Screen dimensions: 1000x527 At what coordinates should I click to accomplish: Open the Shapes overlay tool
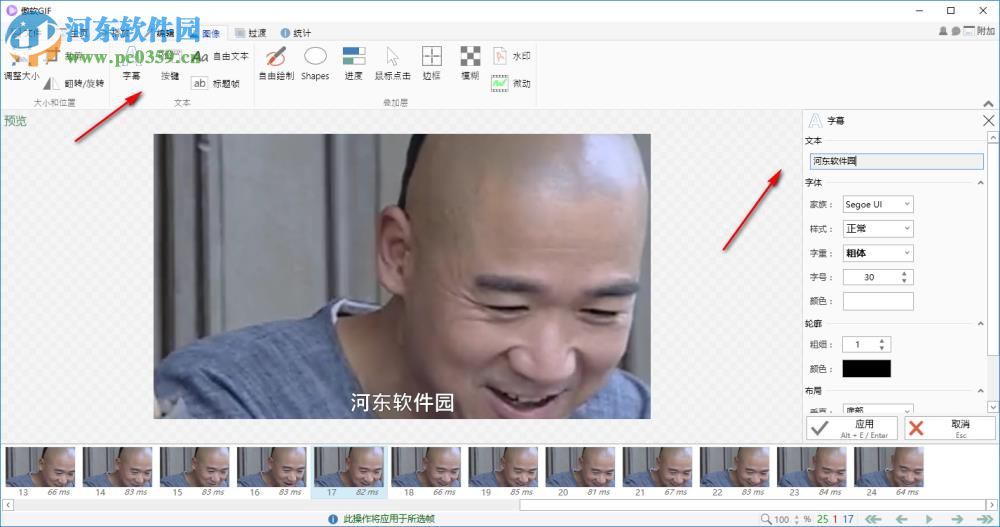[x=315, y=64]
